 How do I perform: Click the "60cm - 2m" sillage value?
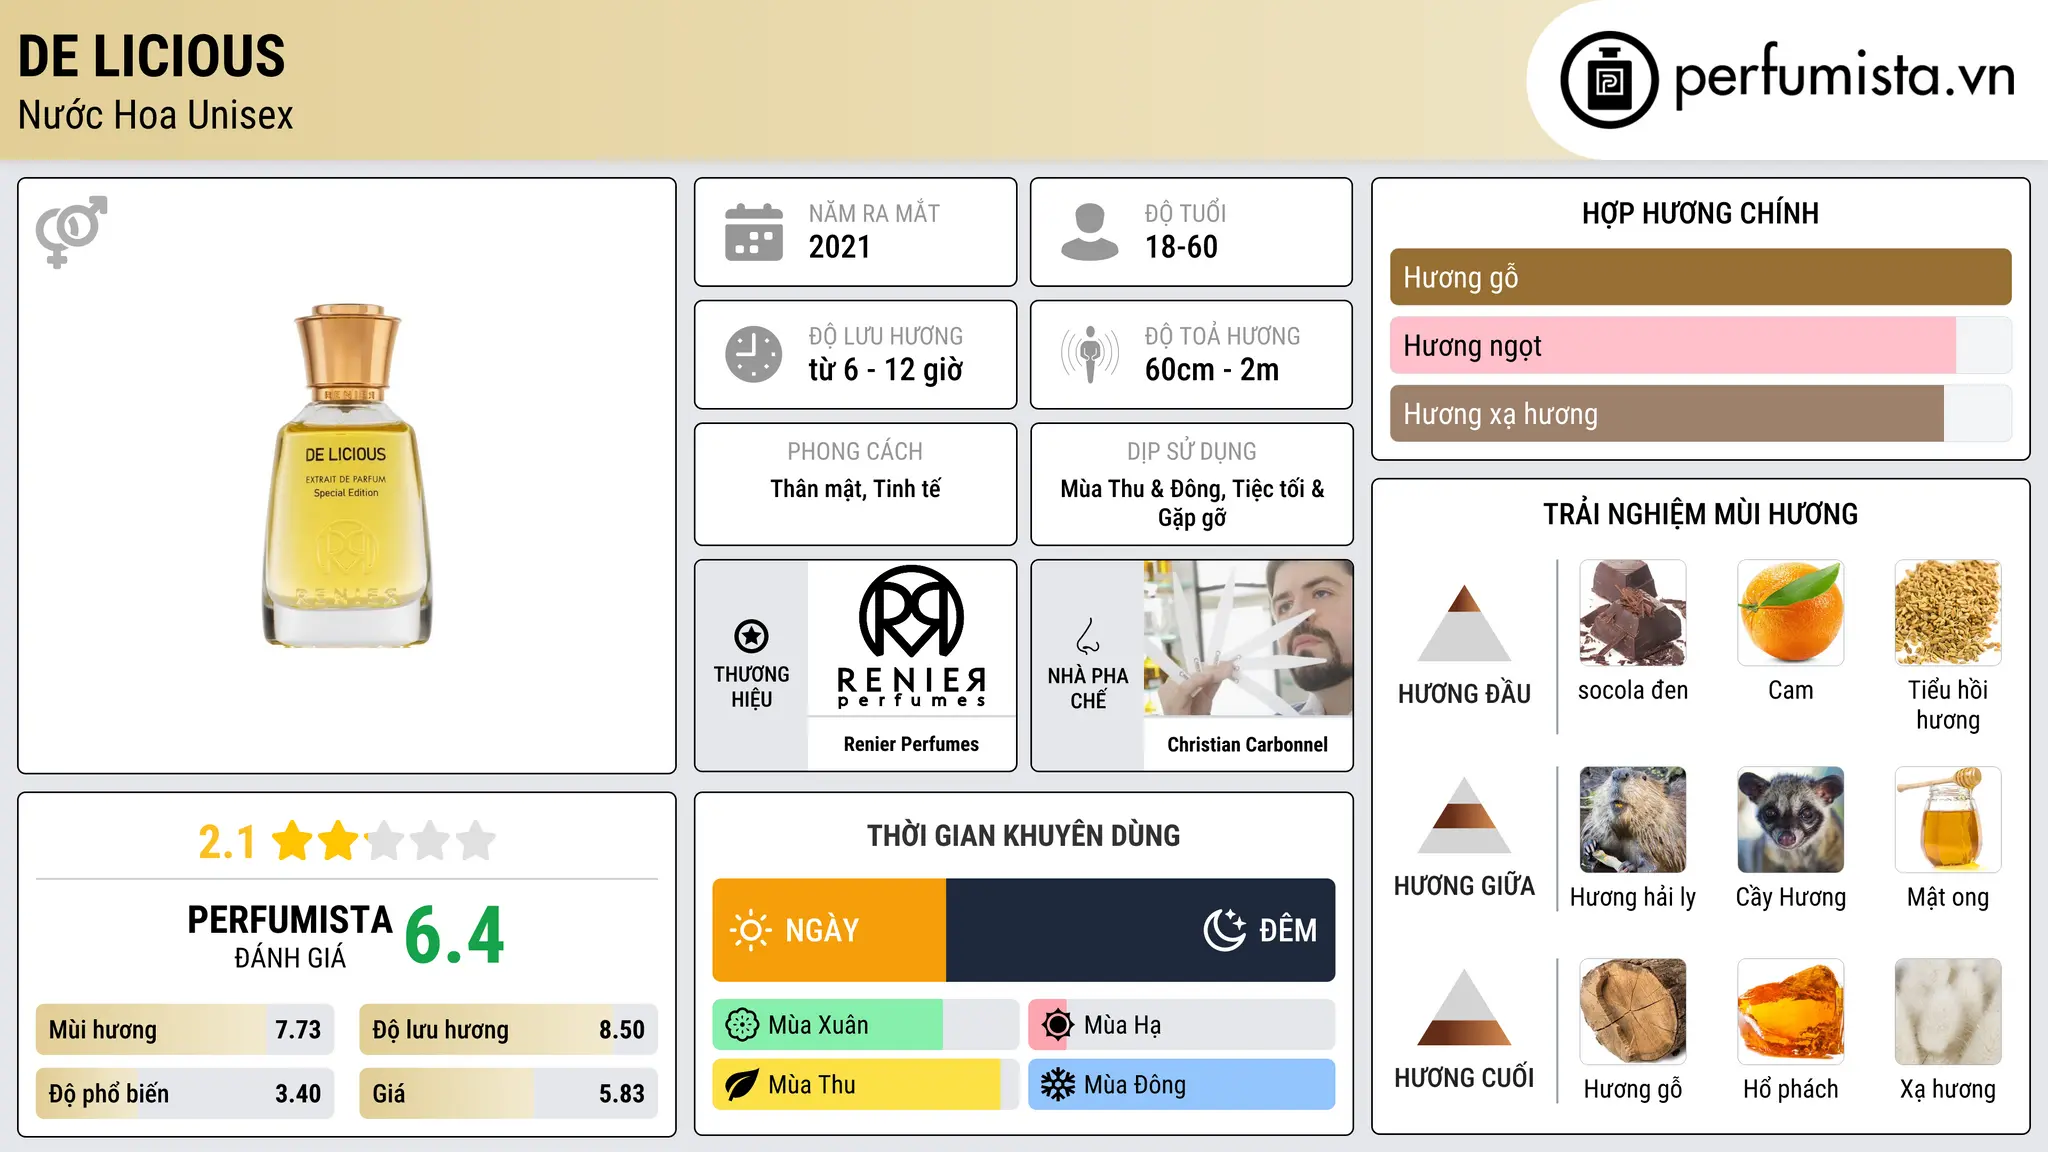coord(1212,370)
